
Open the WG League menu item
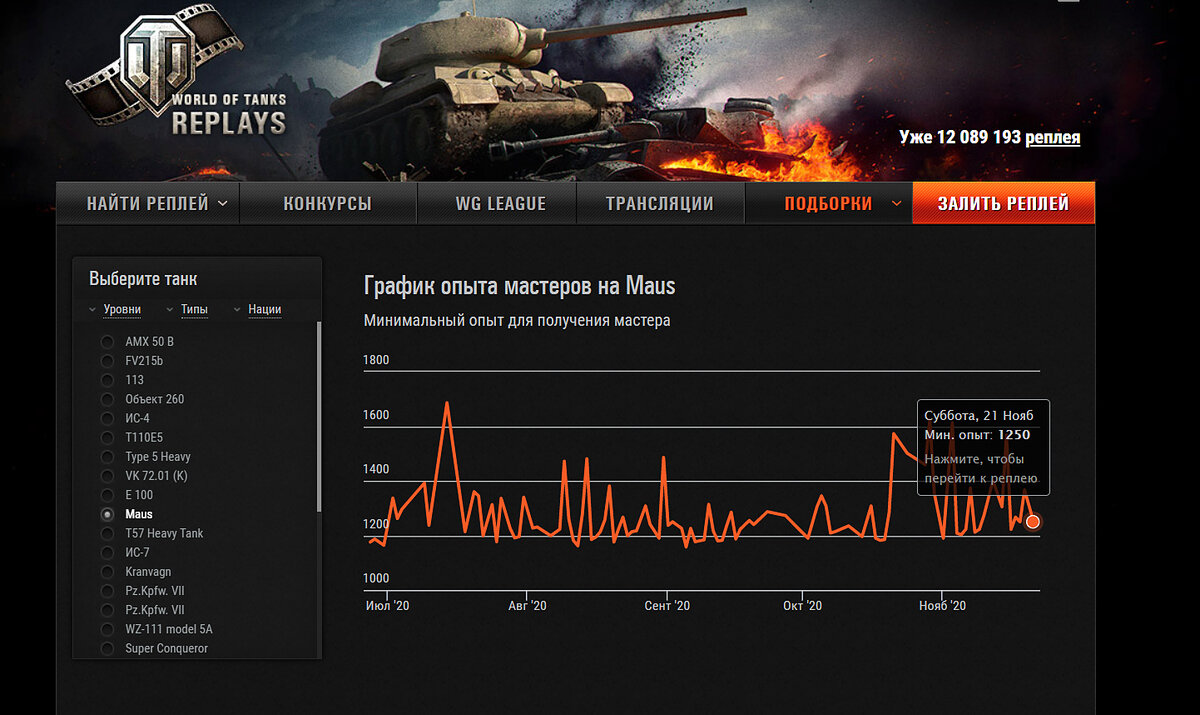click(500, 203)
